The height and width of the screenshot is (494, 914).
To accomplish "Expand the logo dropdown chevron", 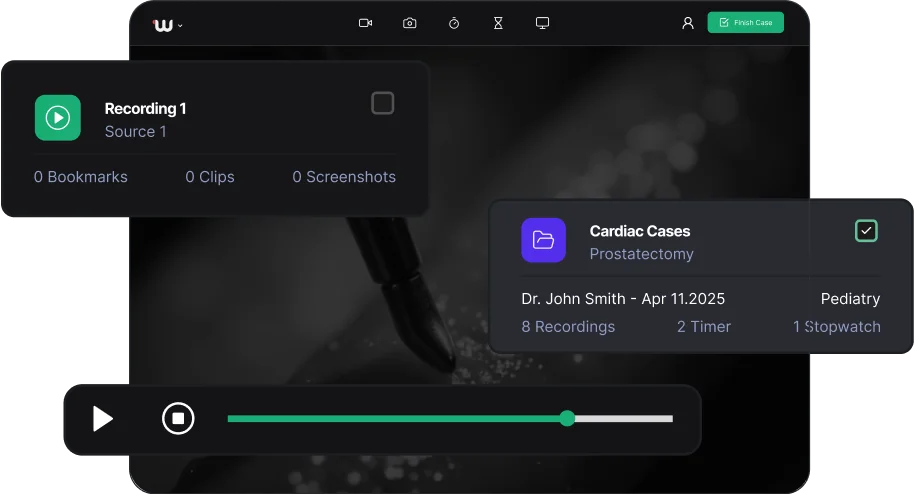I will coord(180,26).
